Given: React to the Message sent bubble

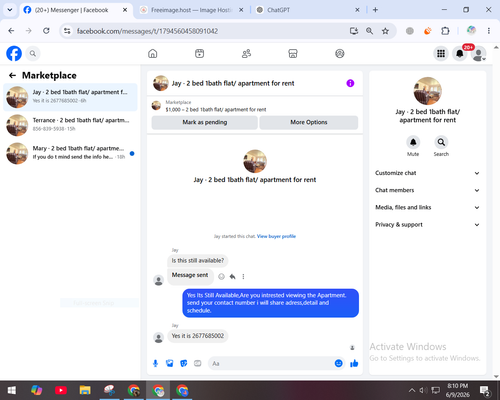Looking at the screenshot, I should [221, 276].
